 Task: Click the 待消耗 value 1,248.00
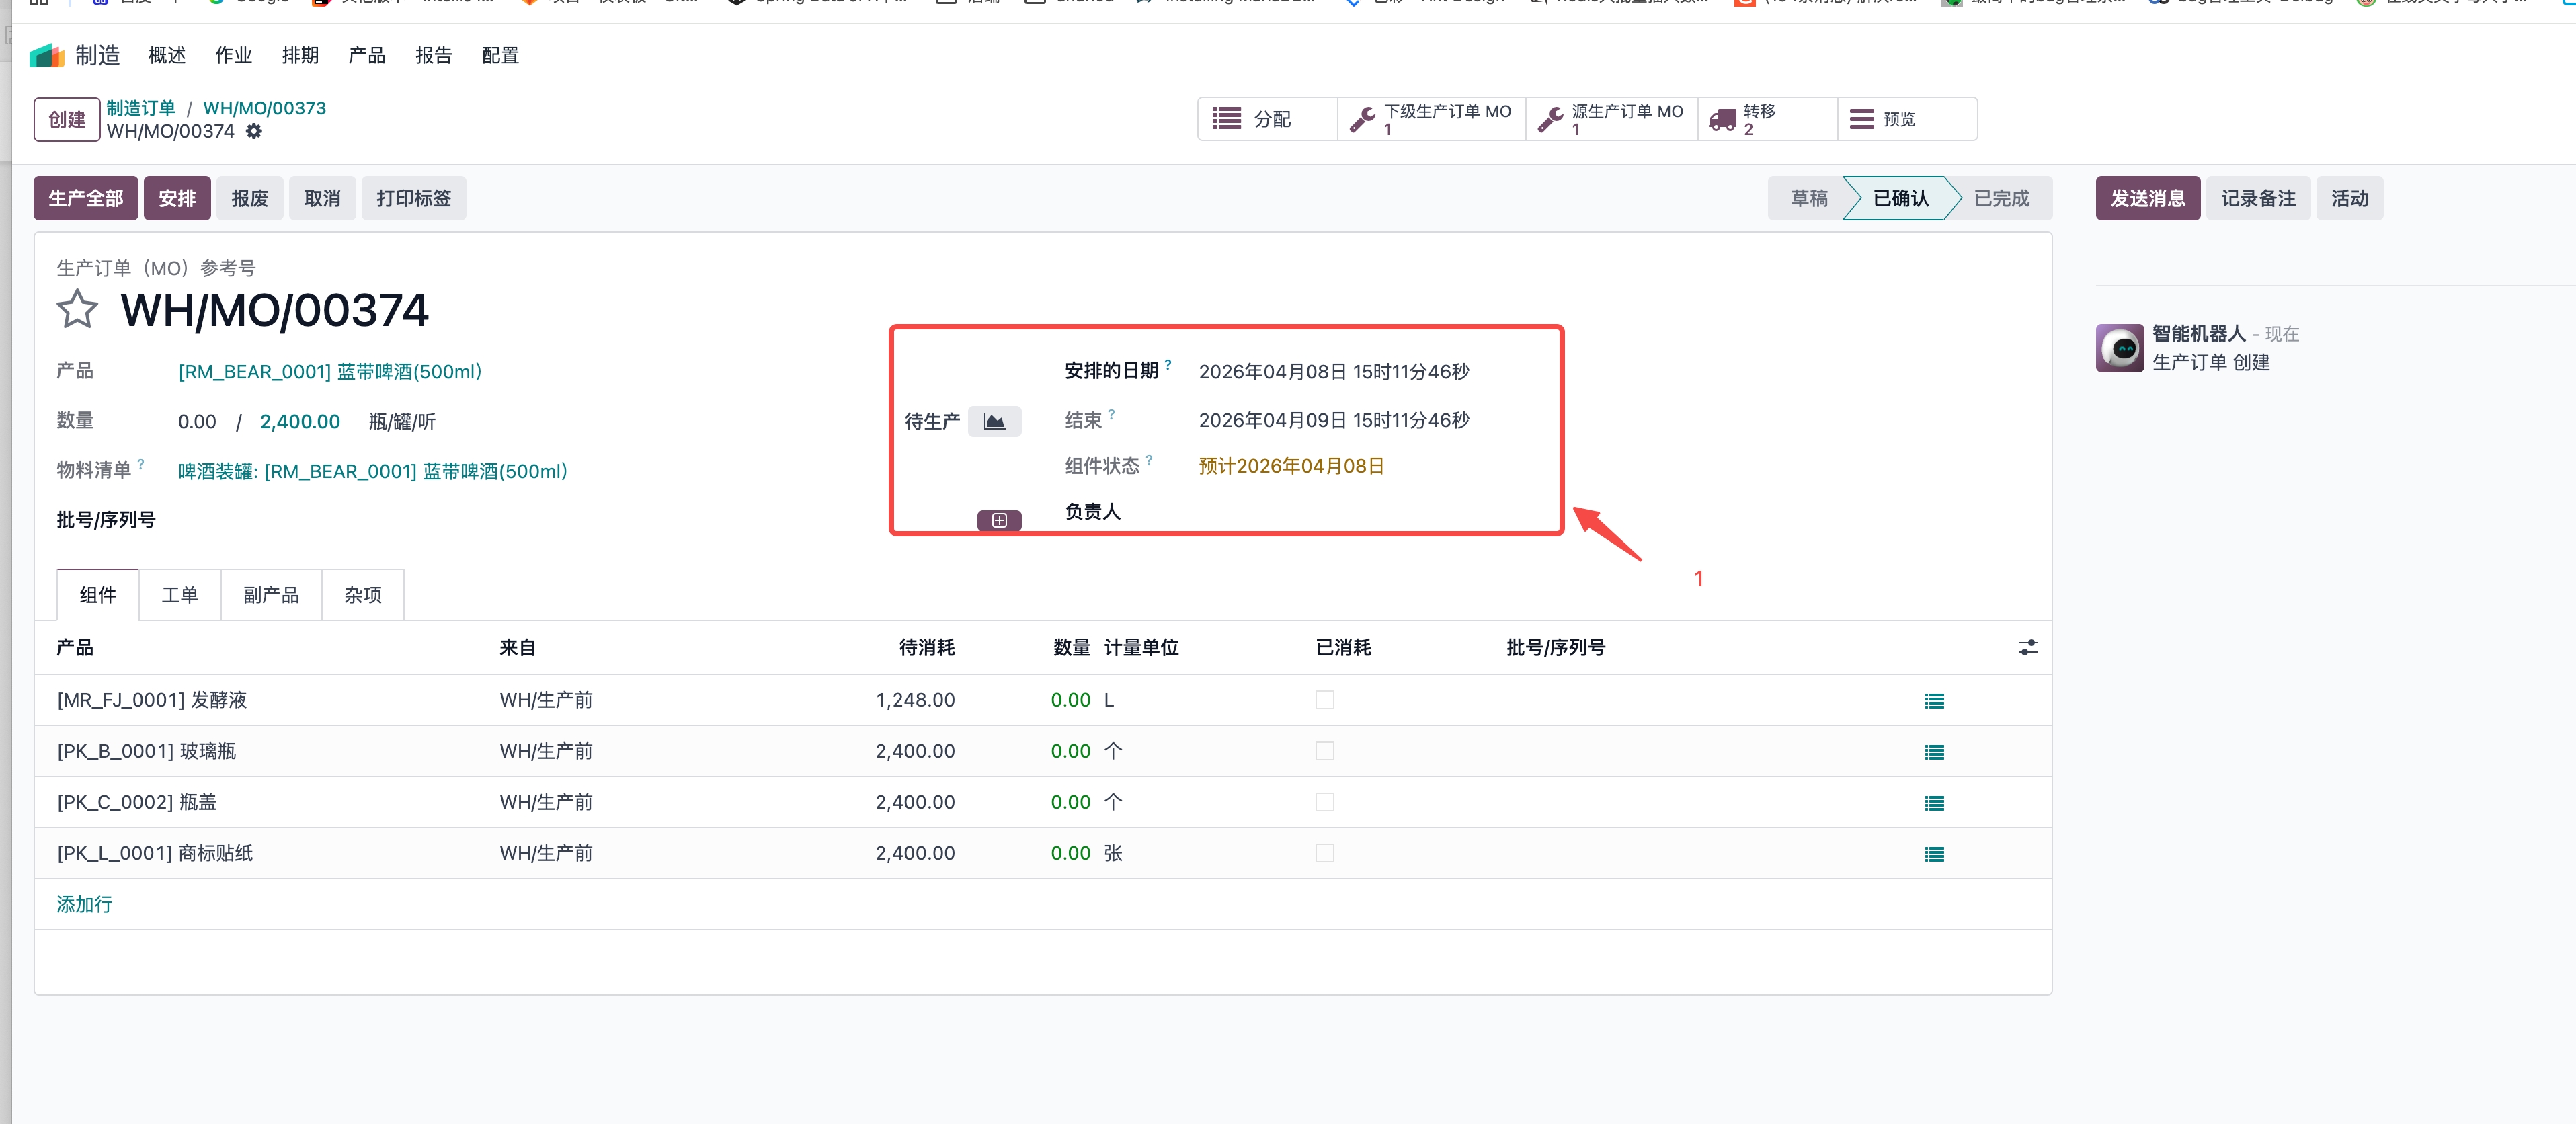coord(915,700)
